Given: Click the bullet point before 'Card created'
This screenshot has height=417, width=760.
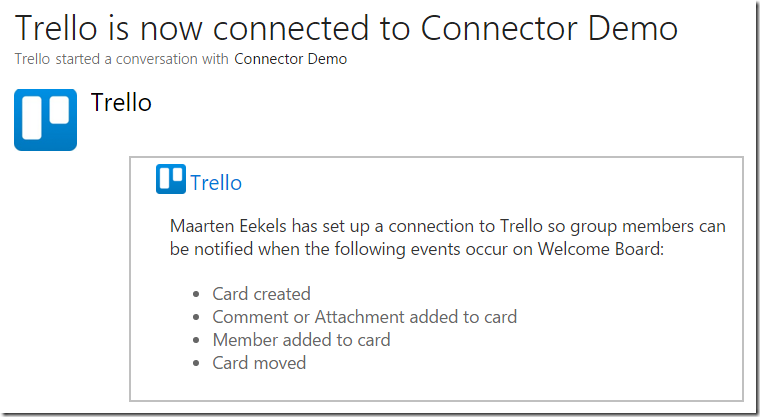Looking at the screenshot, I should click(x=196, y=294).
